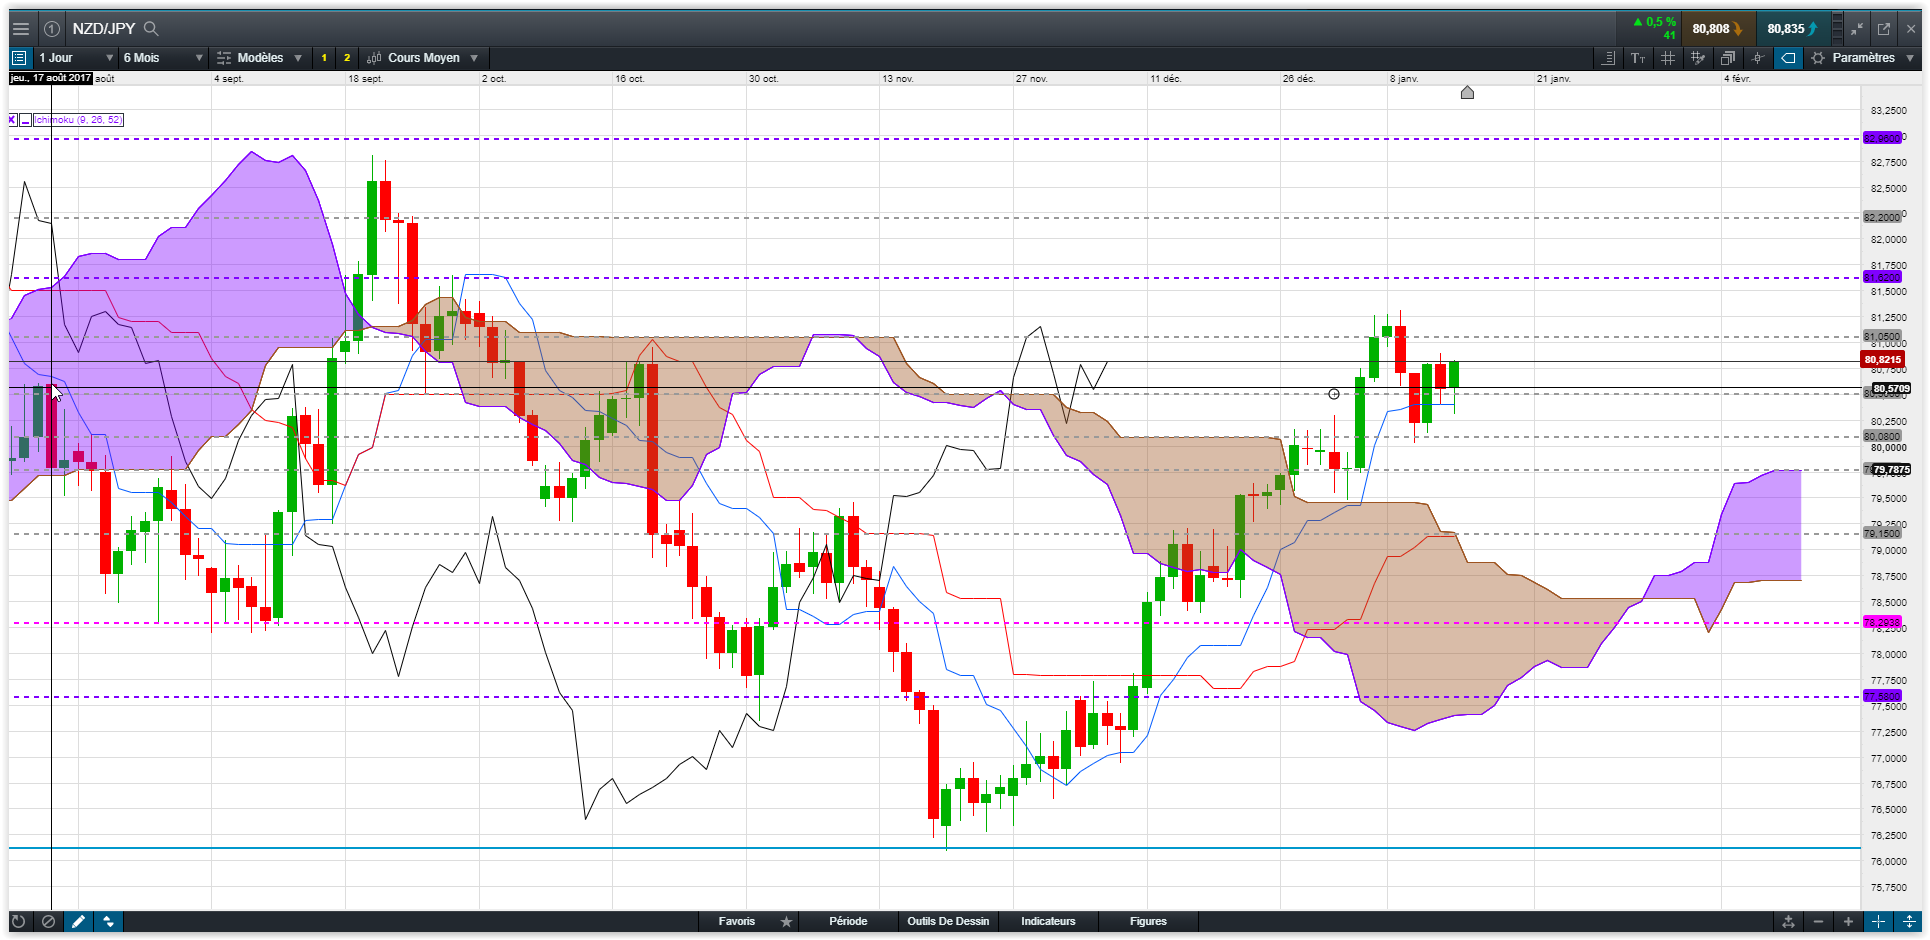Image resolution: width=1930 pixels, height=940 pixels.
Task: Open the 1 Jour interval dropdown
Action: tap(76, 58)
